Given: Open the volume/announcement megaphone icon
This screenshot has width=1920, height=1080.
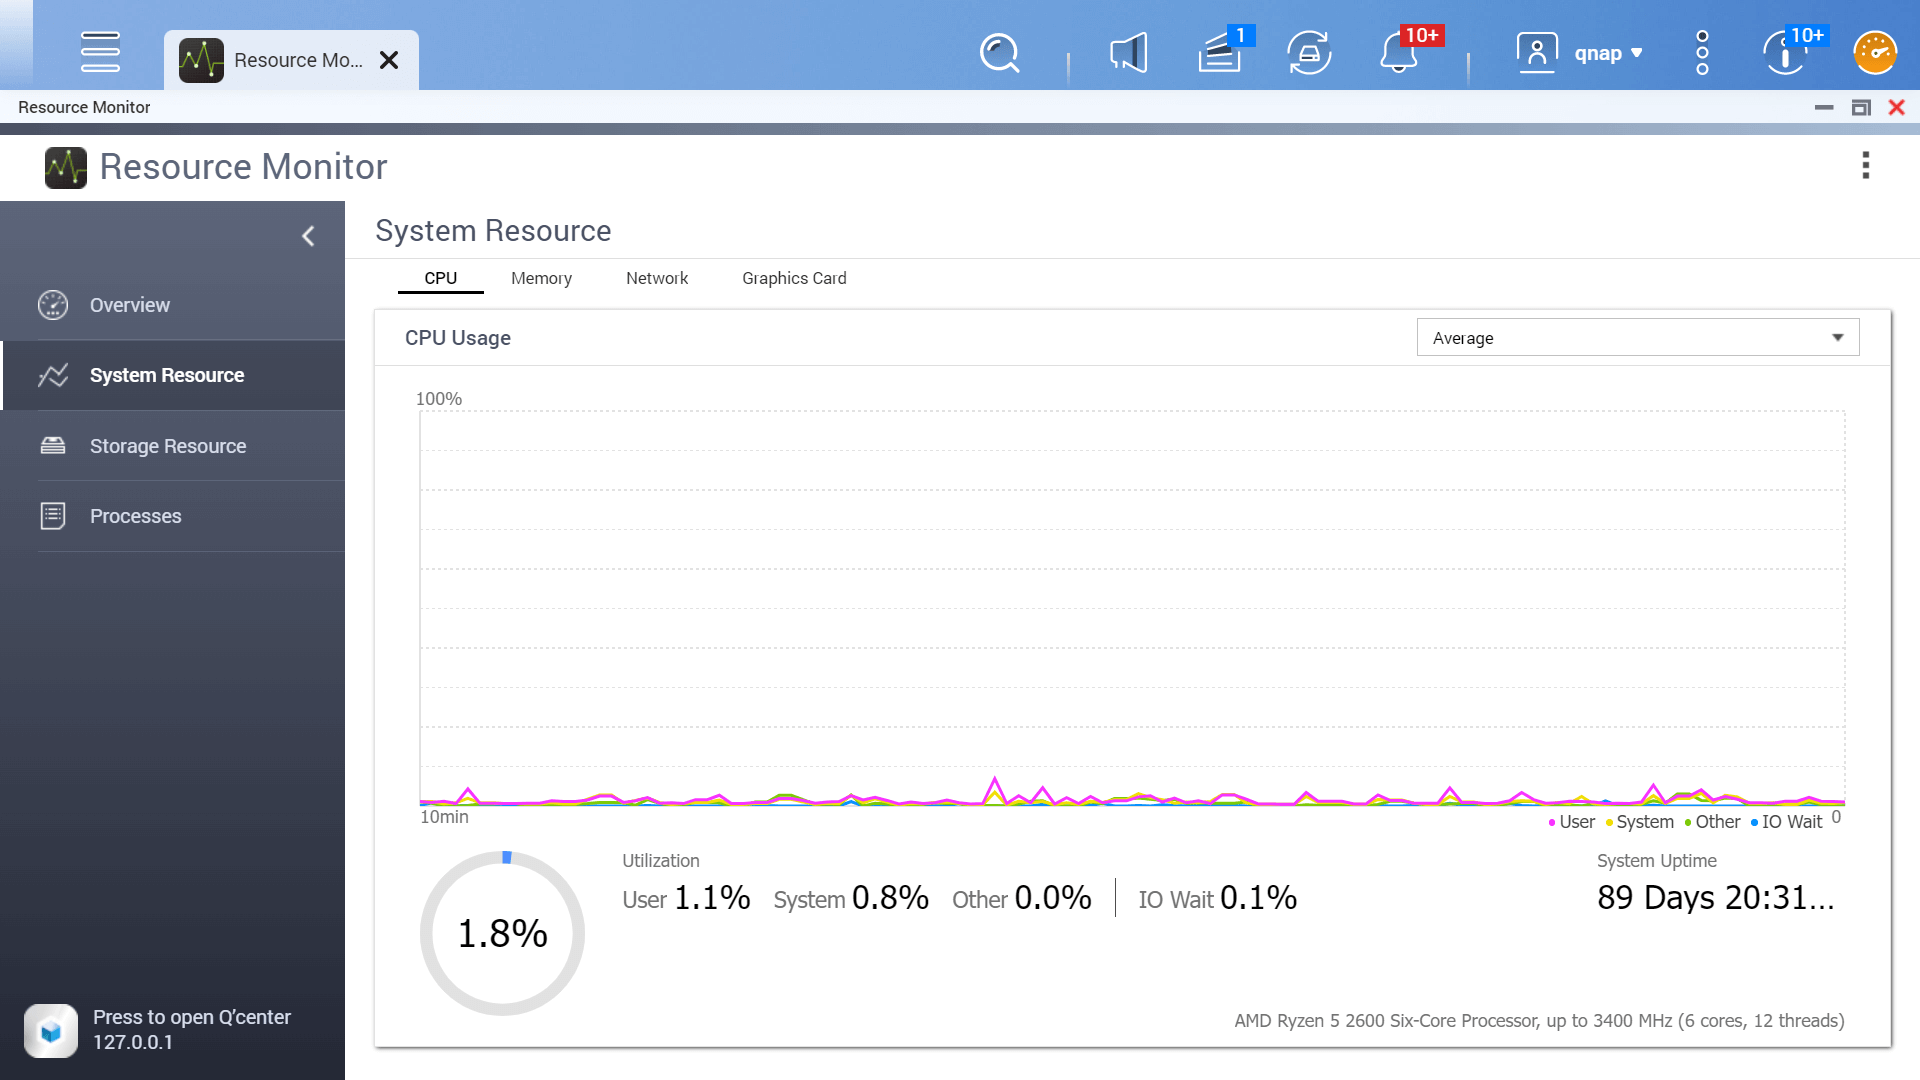Looking at the screenshot, I should coord(1128,53).
